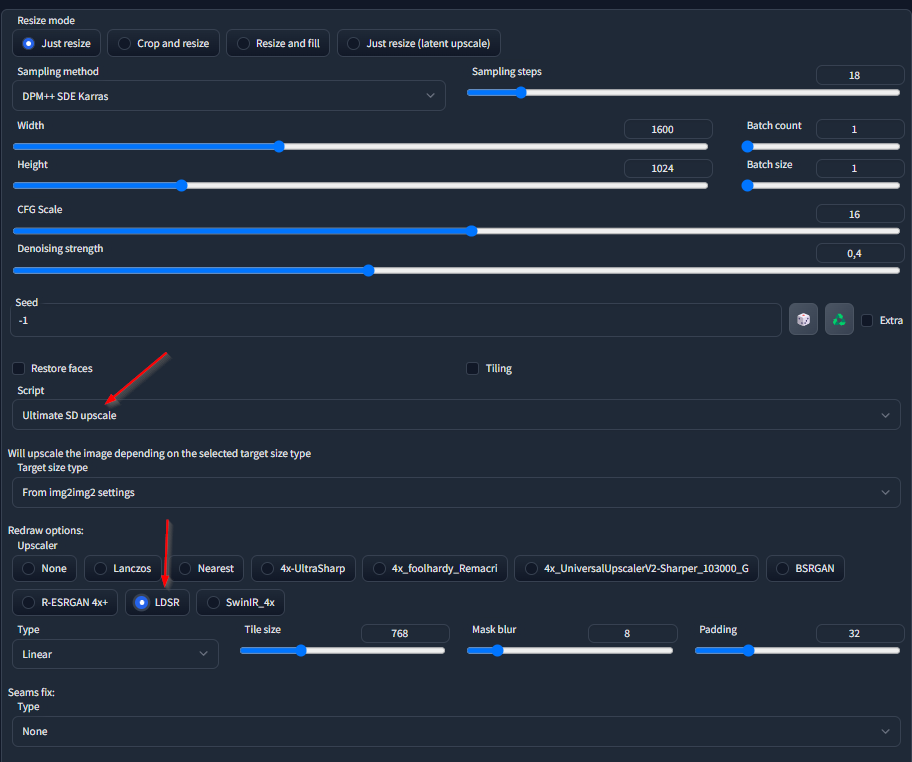Screen dimensions: 912x762
Task: Select Crop and resize mode
Action: point(163,43)
